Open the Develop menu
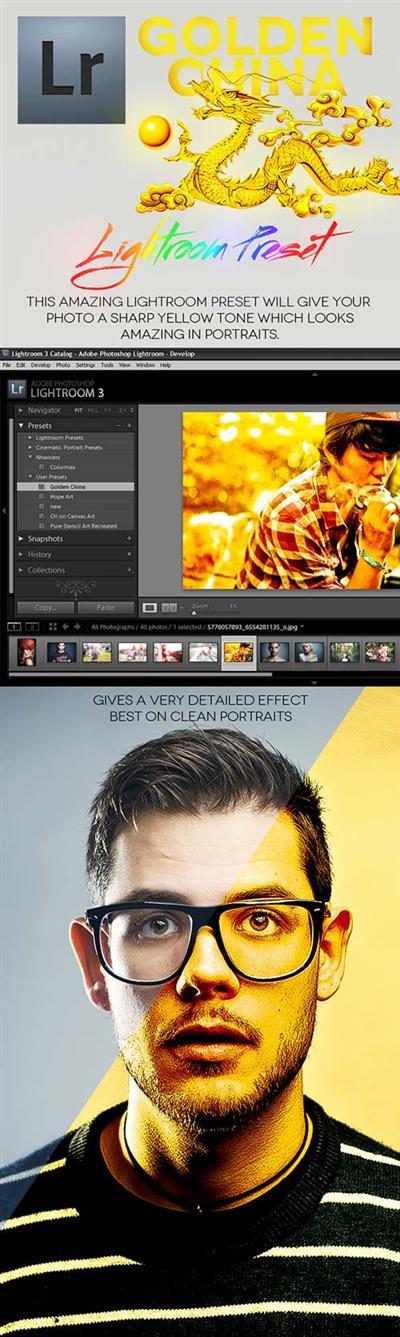 41,365
